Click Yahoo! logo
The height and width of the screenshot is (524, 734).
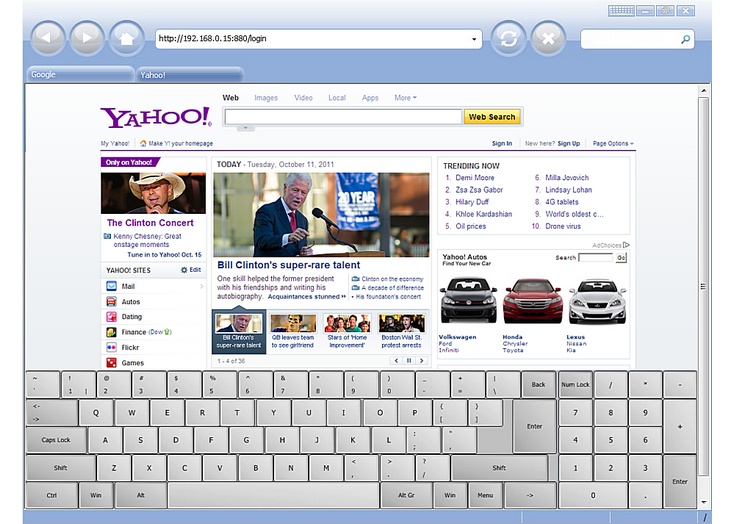[x=156, y=117]
